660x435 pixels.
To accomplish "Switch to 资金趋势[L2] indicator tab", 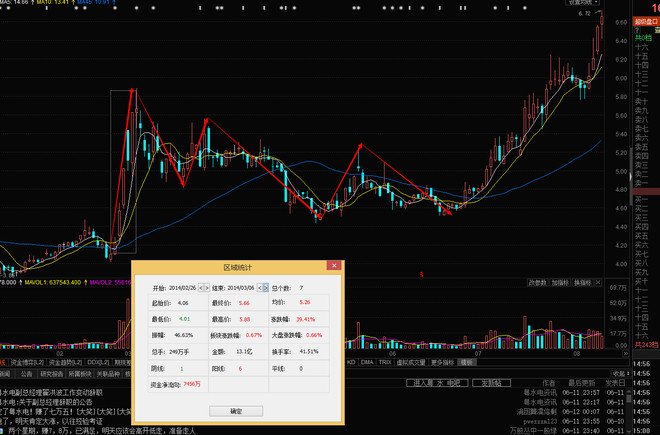I will 65,362.
